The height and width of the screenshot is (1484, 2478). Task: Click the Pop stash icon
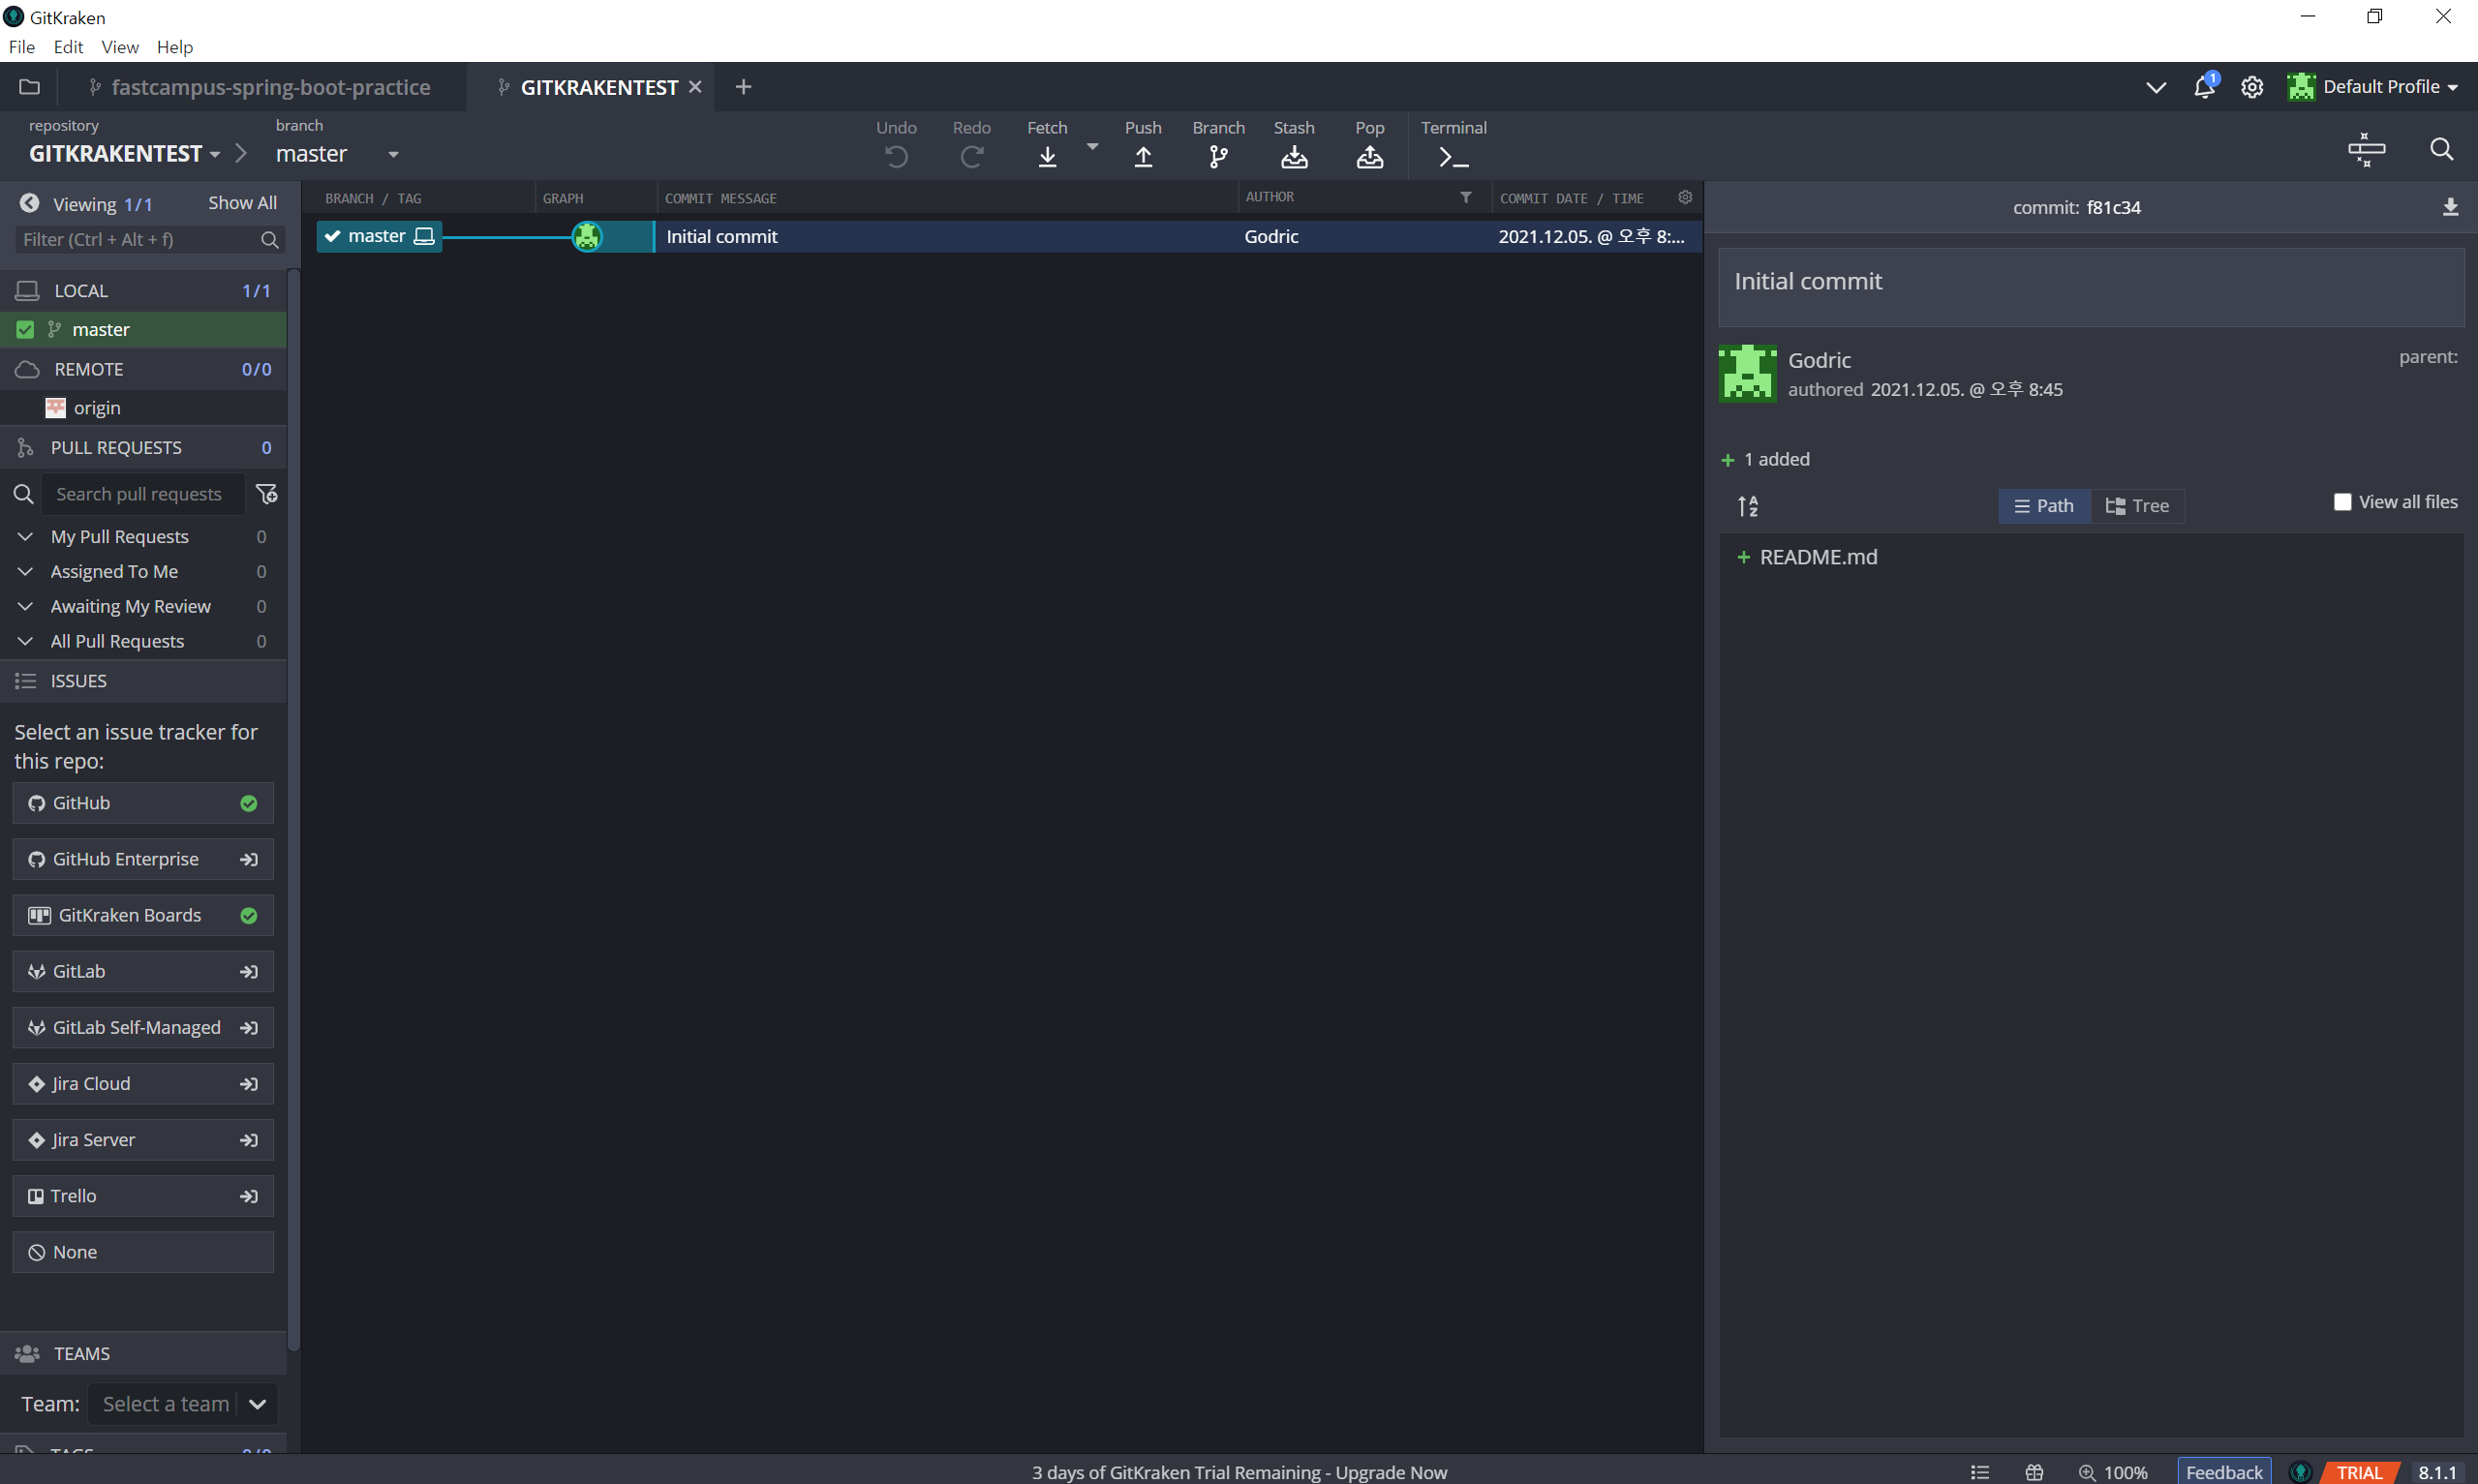(1369, 156)
